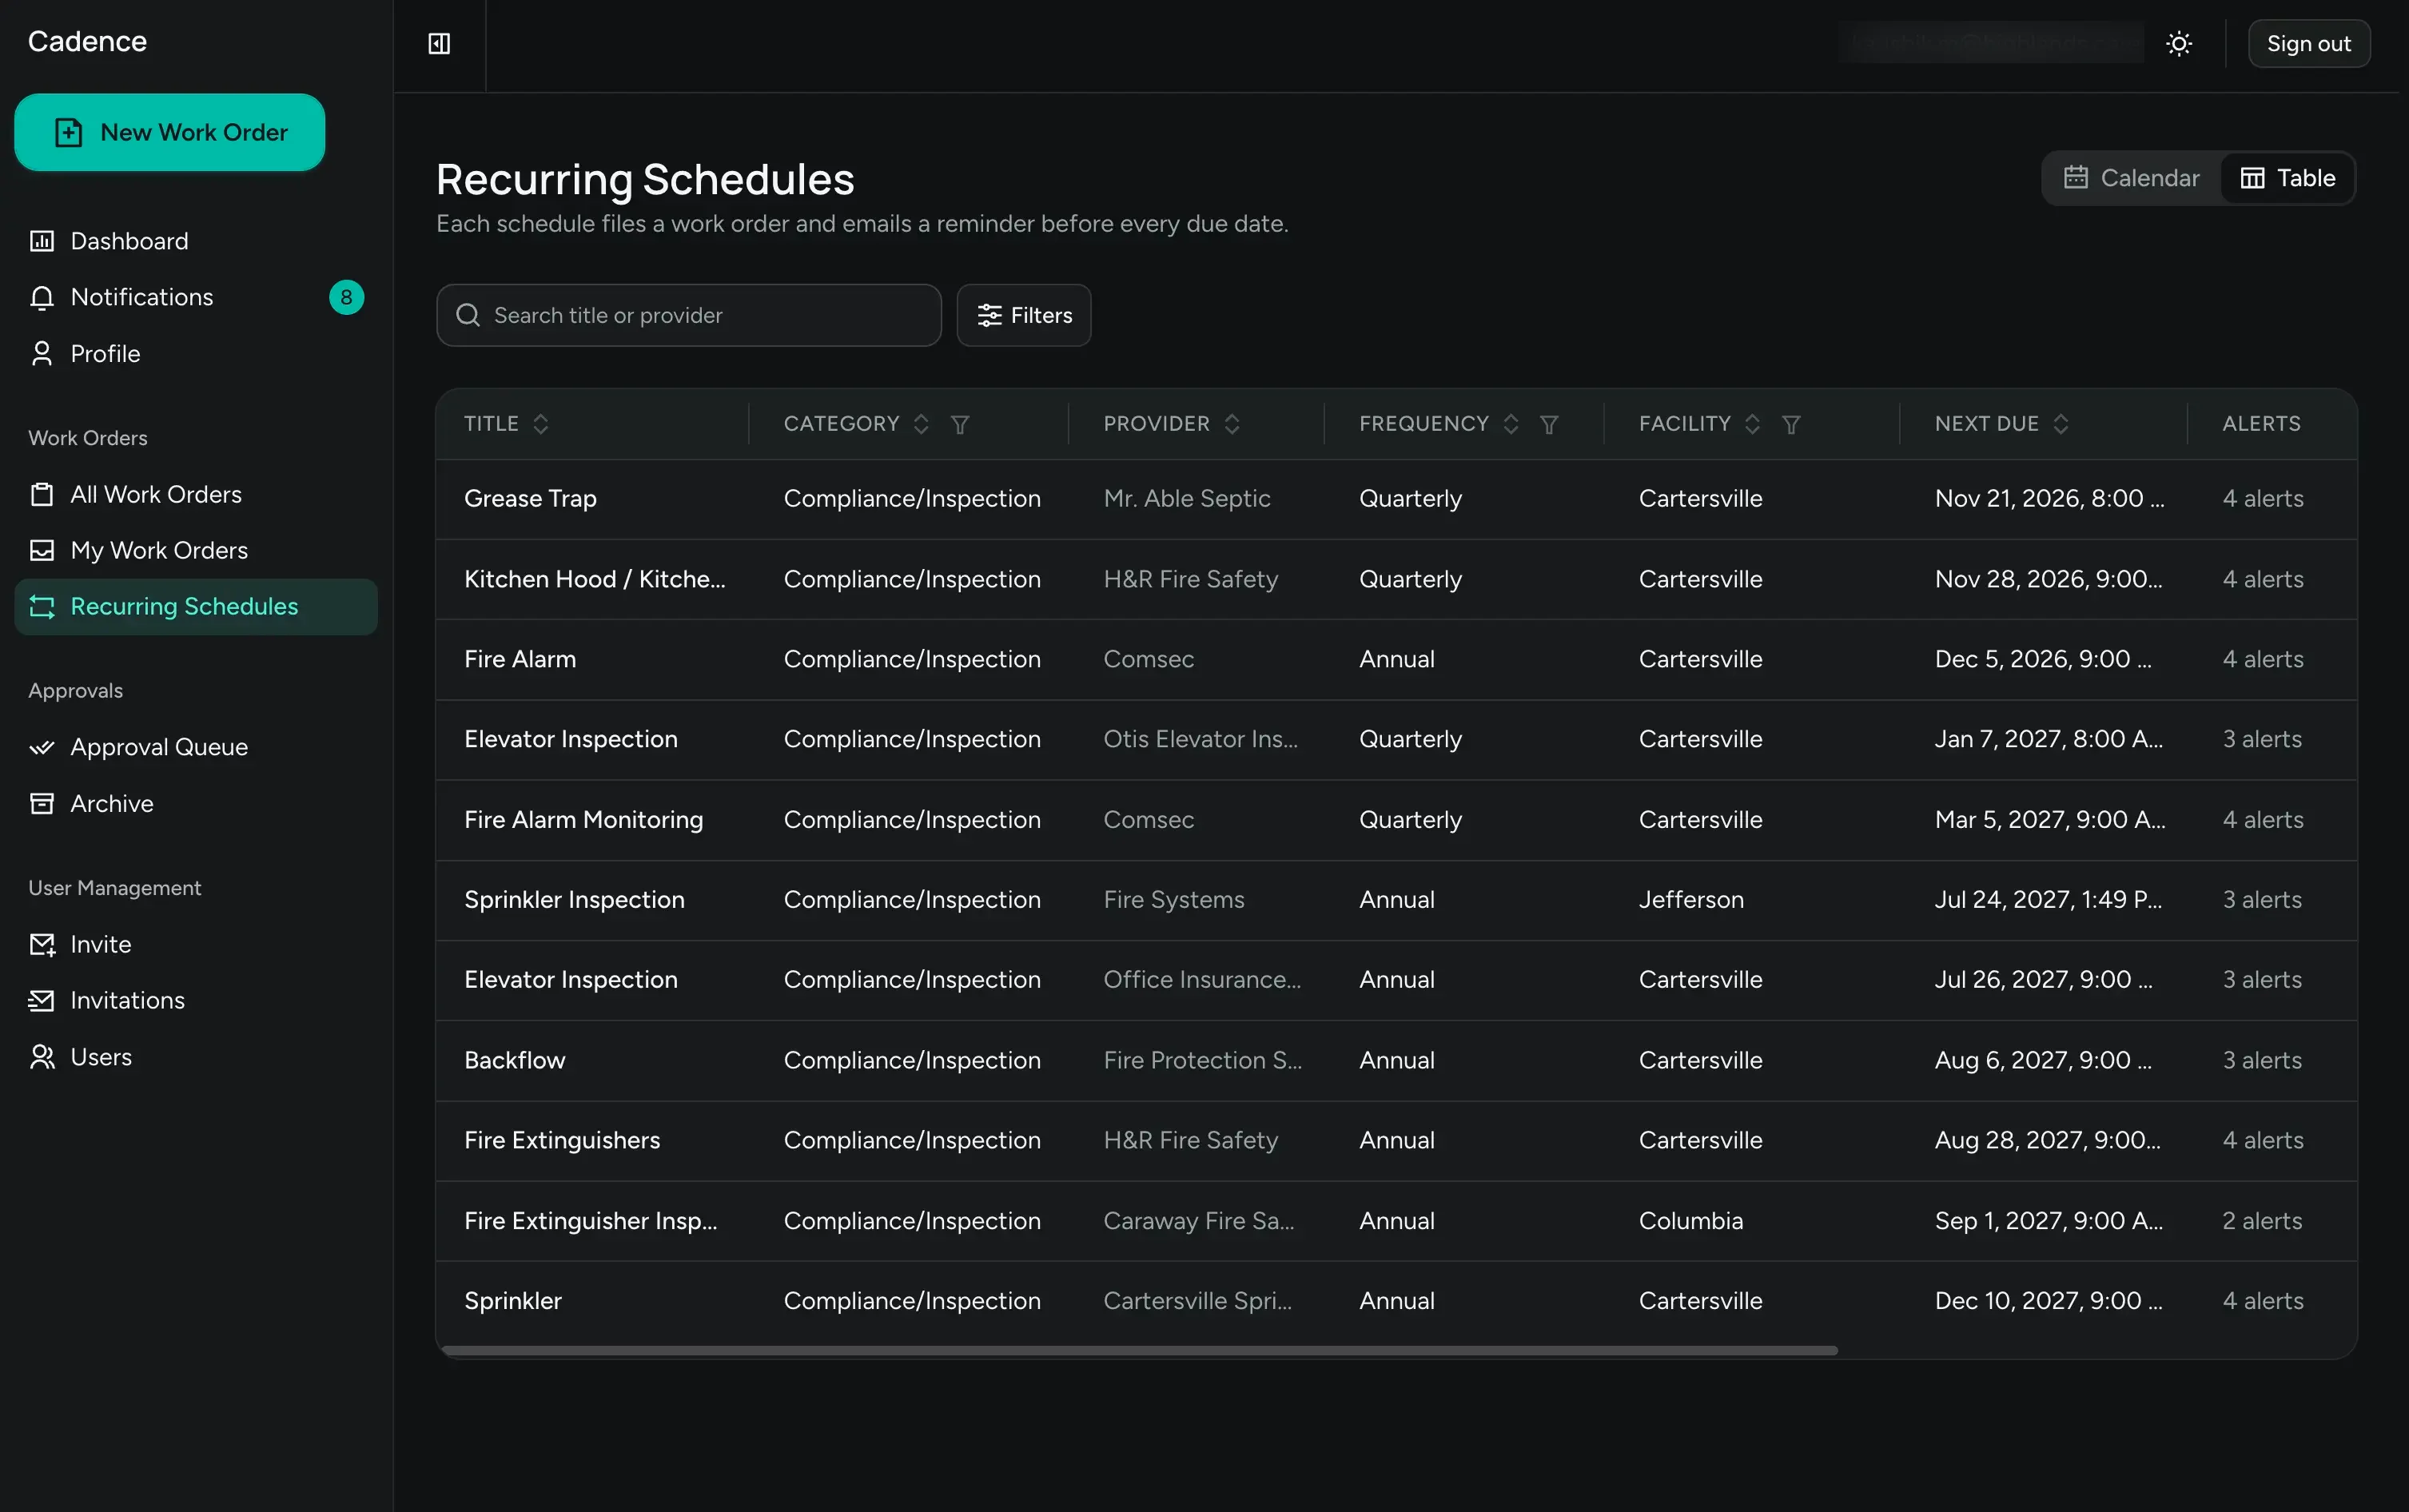
Task: Click the Invite envelope icon
Action: (x=42, y=944)
